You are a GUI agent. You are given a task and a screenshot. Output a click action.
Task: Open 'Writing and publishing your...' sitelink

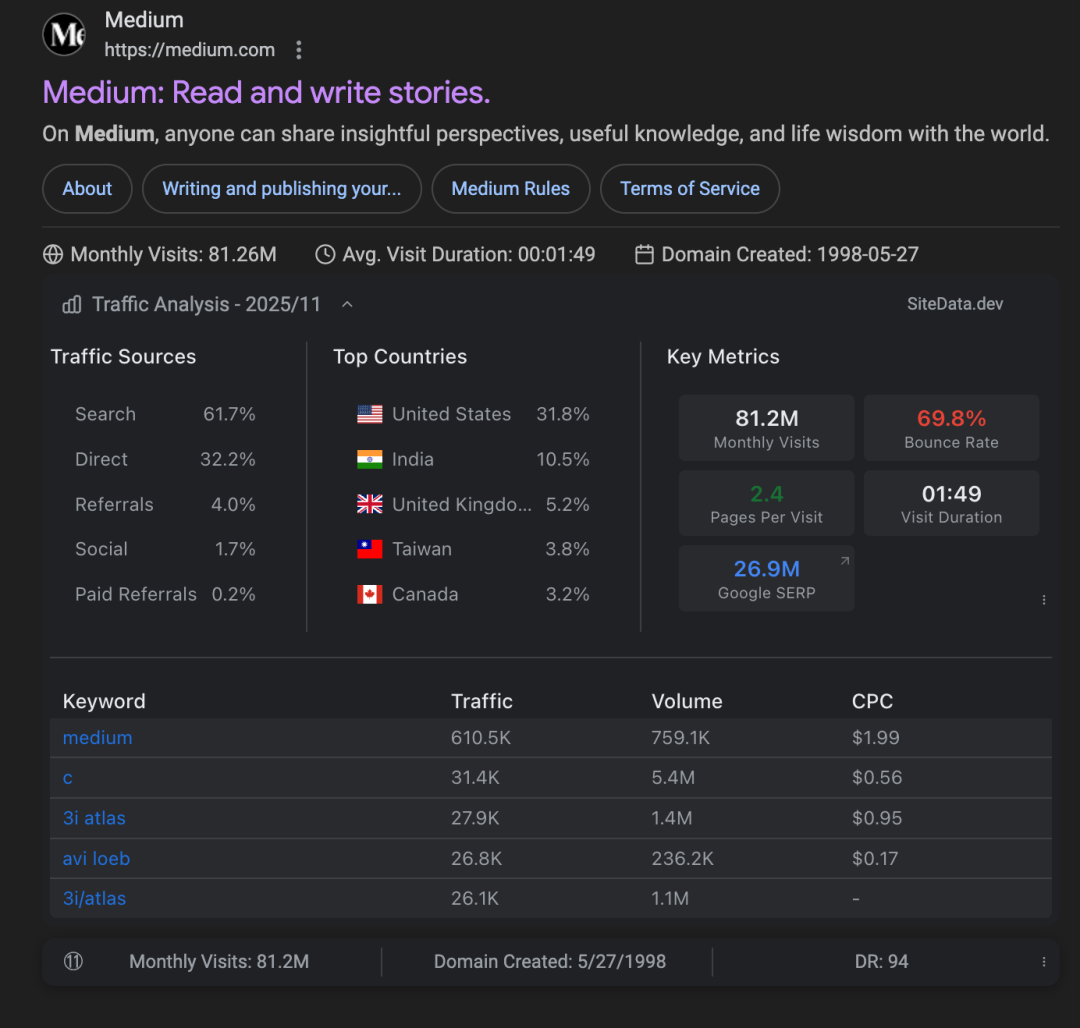pos(282,189)
